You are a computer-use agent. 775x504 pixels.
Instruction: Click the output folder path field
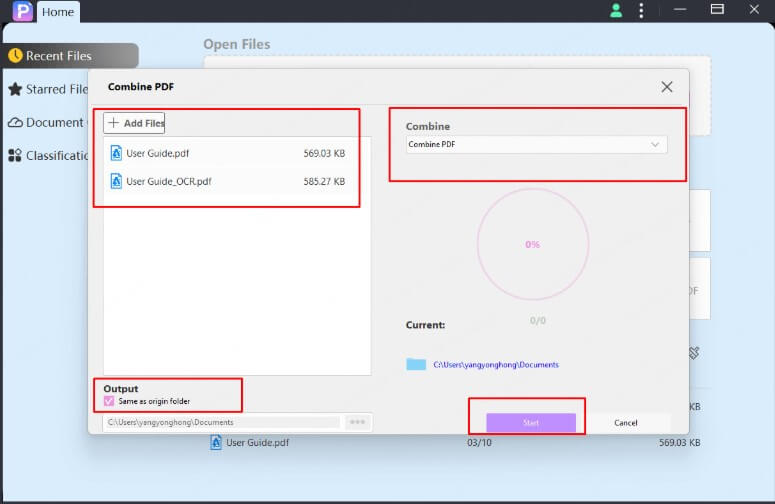221,422
